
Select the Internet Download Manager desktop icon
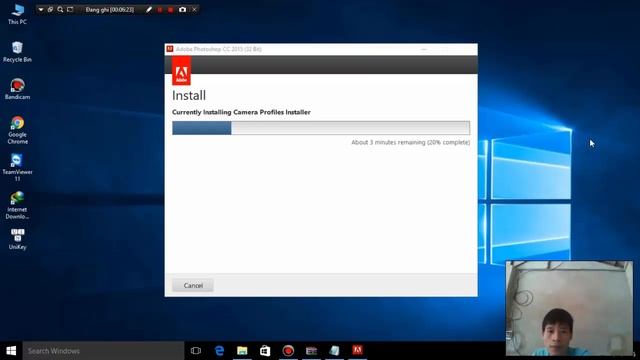tap(17, 205)
